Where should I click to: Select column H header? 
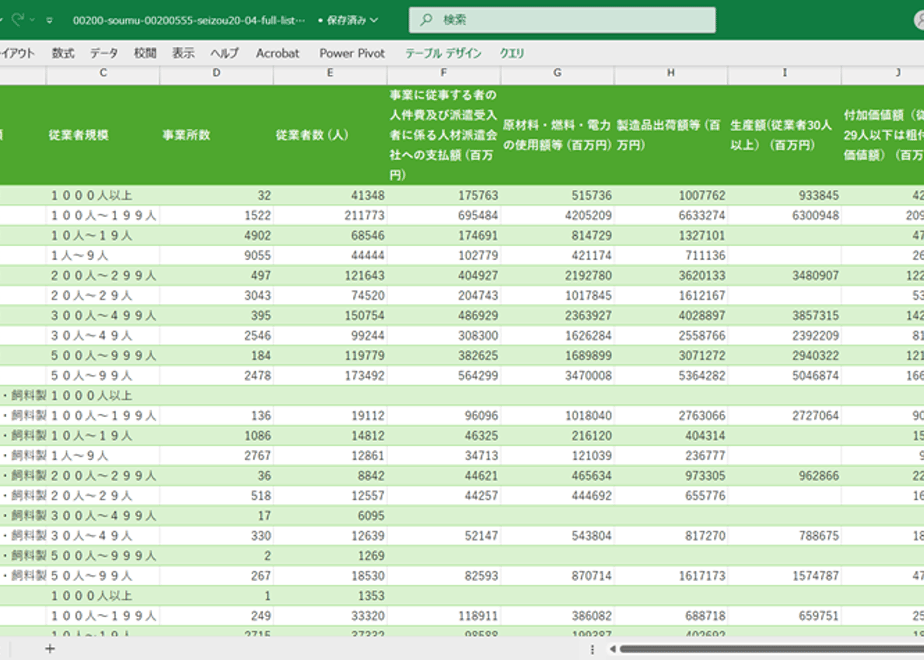pos(671,73)
